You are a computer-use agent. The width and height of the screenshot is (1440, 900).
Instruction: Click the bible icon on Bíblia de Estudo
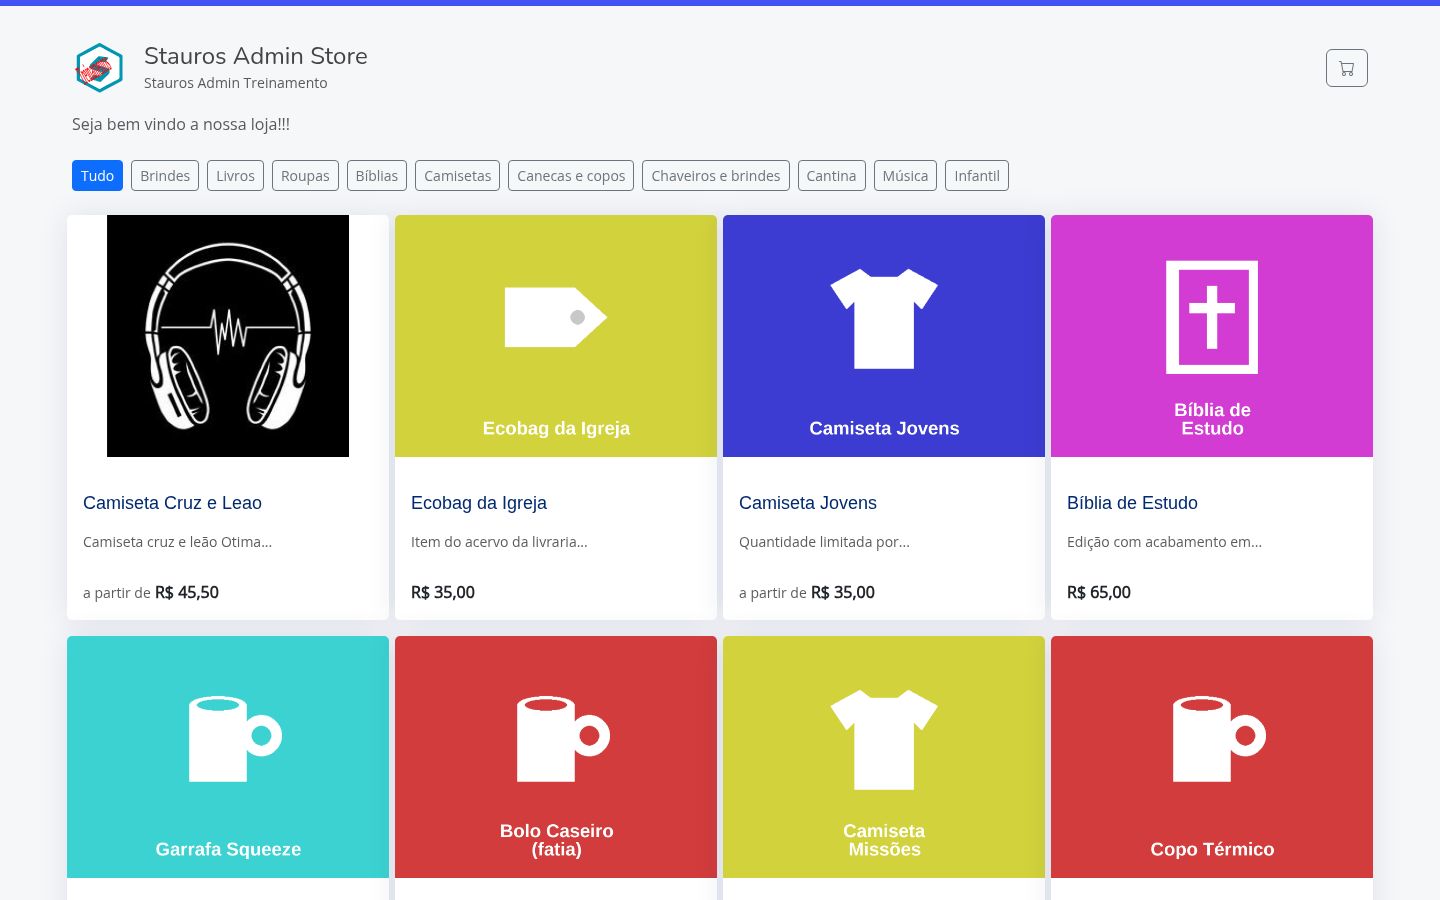[x=1212, y=317]
